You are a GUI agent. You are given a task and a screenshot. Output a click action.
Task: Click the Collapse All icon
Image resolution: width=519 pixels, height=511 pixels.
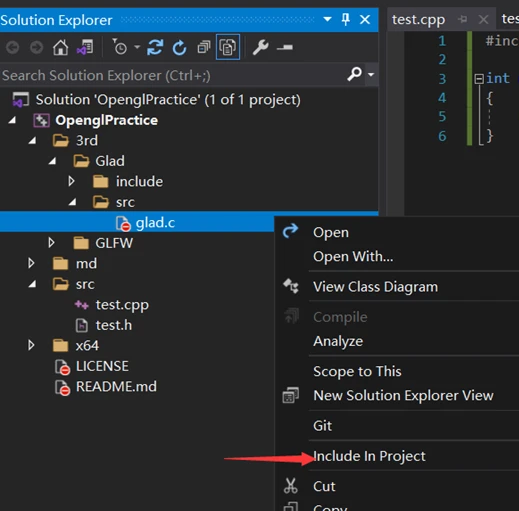pyautogui.click(x=204, y=47)
